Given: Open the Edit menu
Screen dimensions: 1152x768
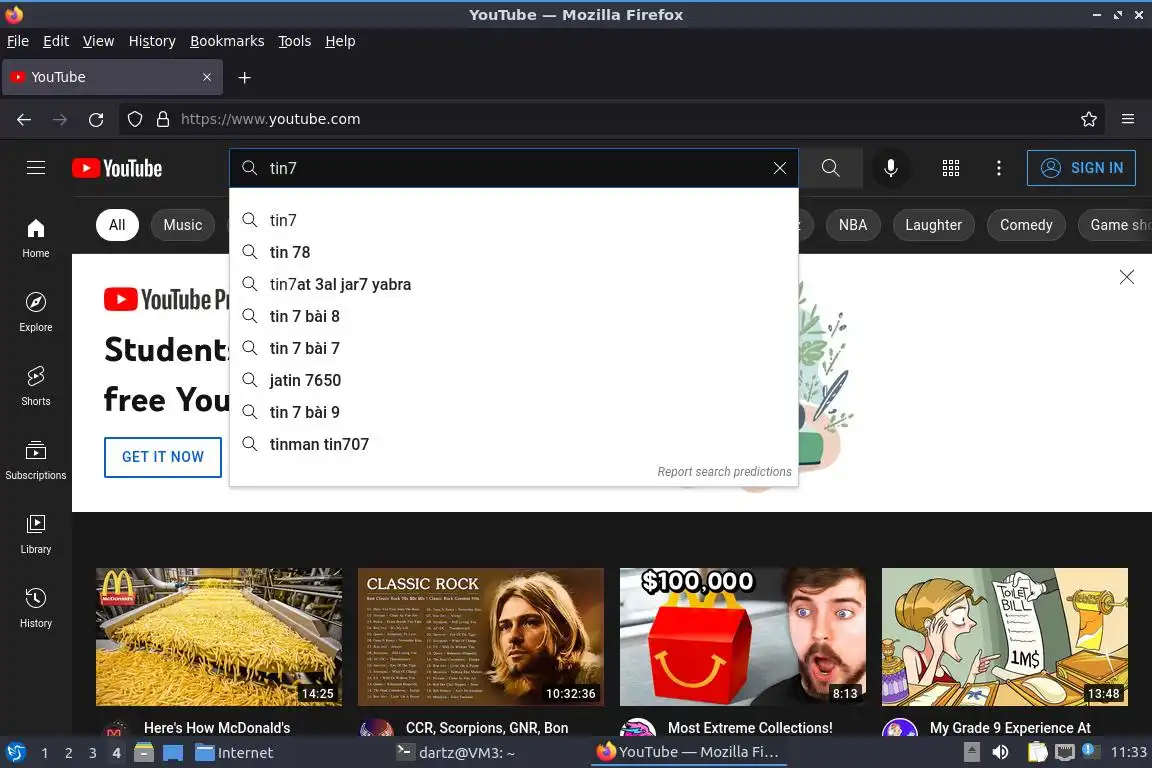Looking at the screenshot, I should pos(56,41).
